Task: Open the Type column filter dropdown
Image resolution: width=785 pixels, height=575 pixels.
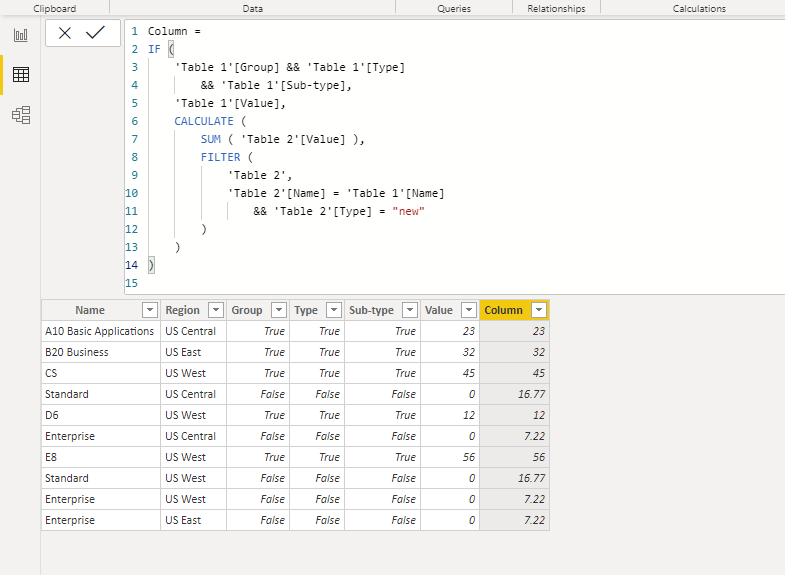Action: tap(334, 310)
